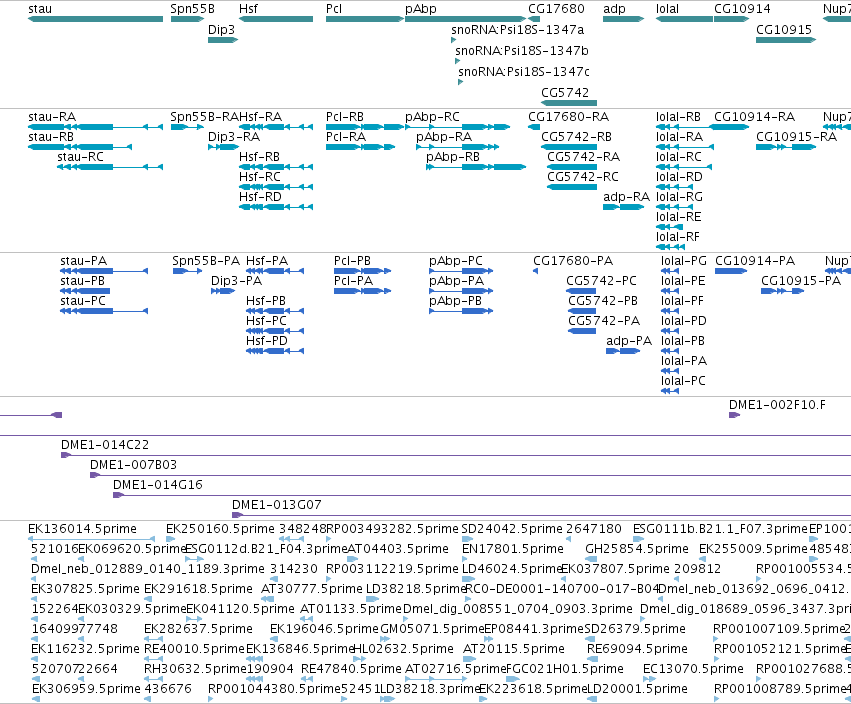Select transcript Dip3-RA
851x704 pixels.
[223, 147]
